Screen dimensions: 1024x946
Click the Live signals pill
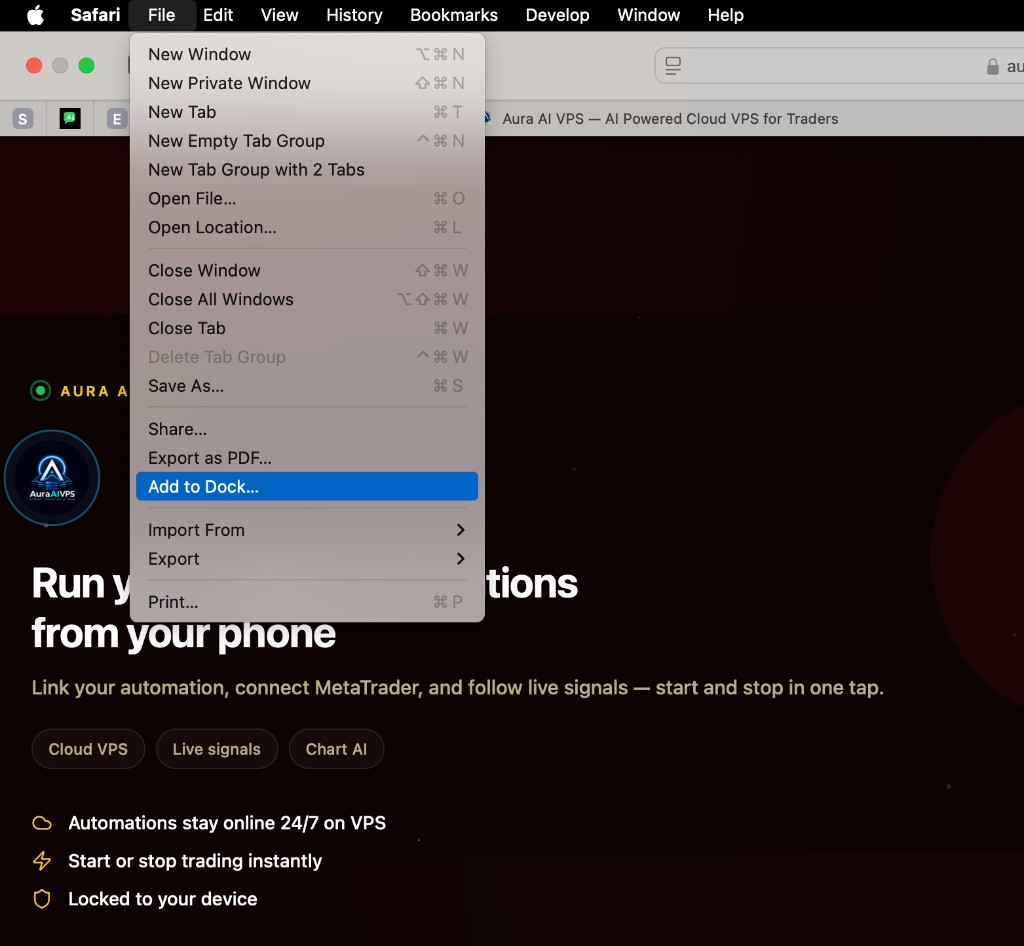point(217,749)
